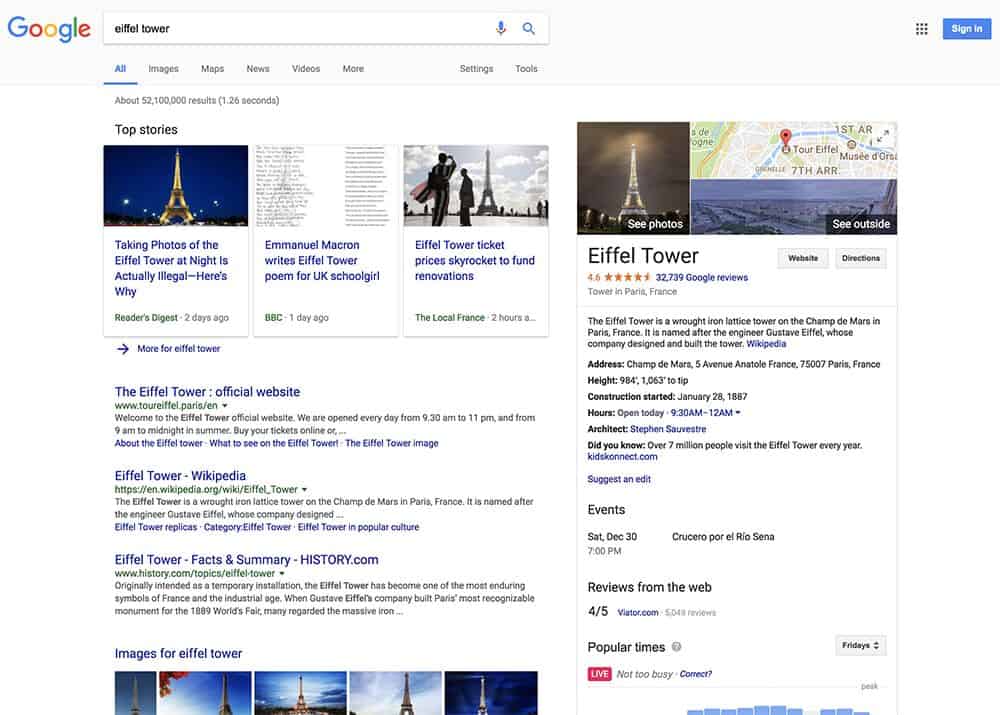Open Crucero por el Río Sena event

pyautogui.click(x=723, y=537)
